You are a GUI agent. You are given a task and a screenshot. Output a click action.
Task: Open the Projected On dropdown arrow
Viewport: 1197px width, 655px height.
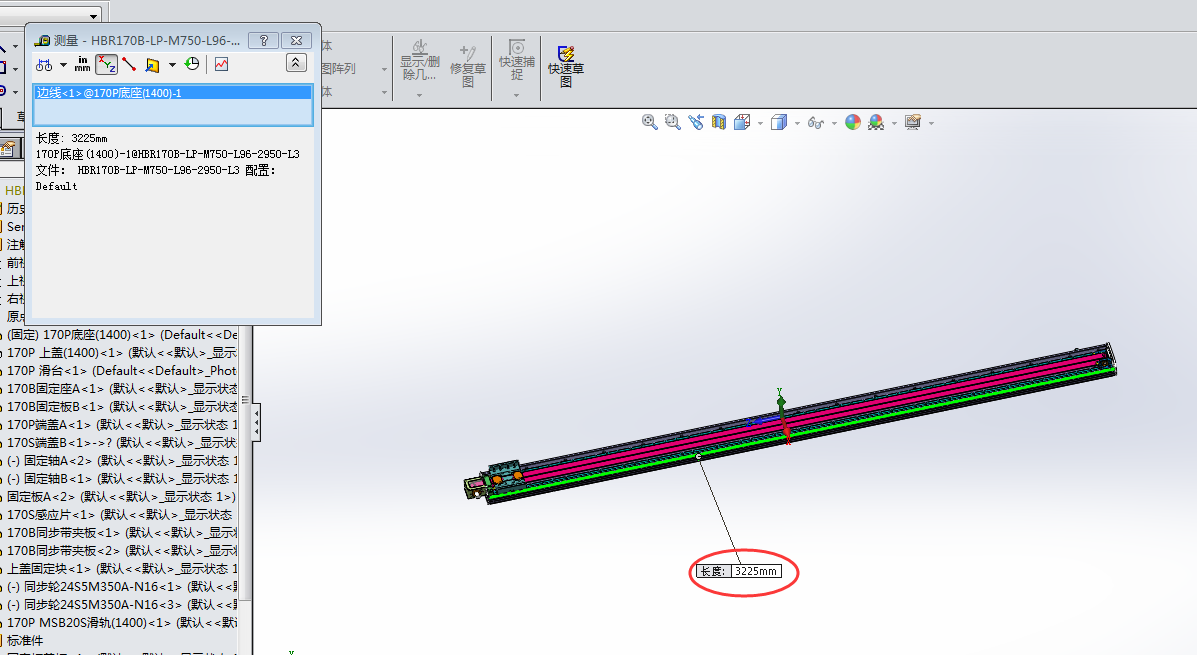tap(172, 65)
